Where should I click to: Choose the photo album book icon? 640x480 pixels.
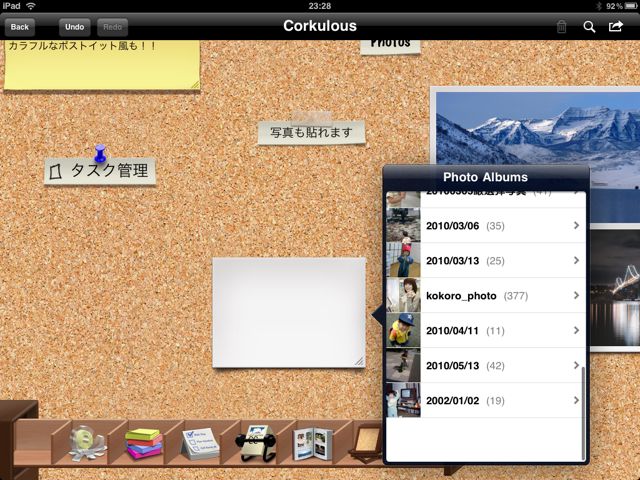(x=313, y=444)
